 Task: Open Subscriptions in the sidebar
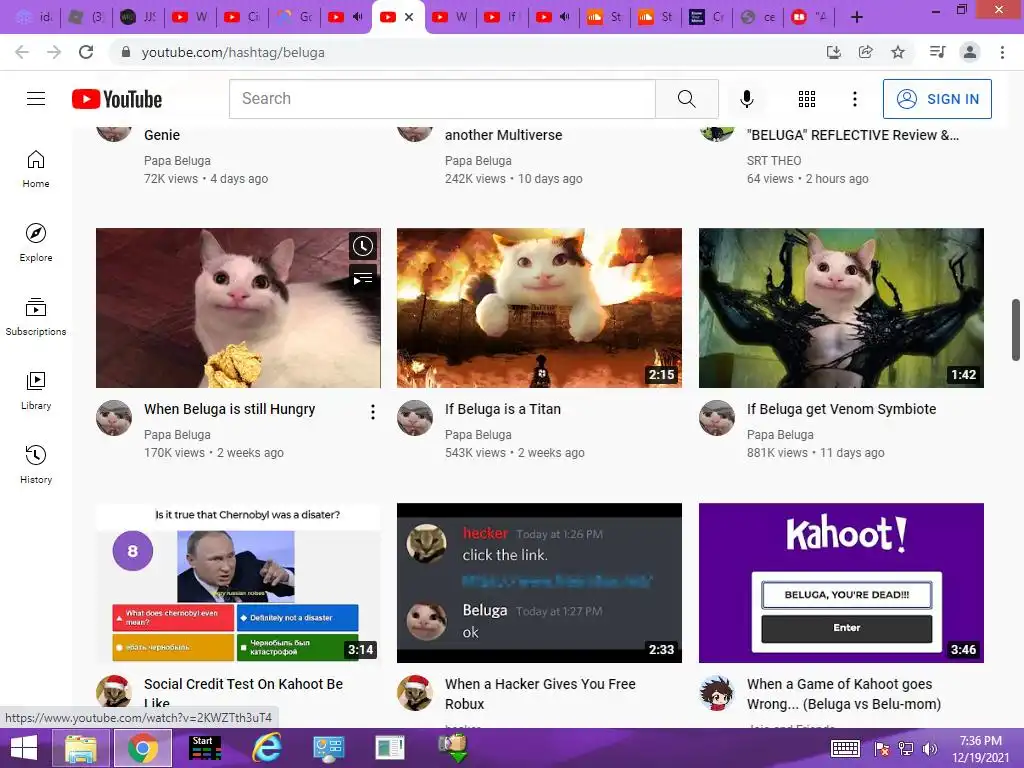coord(36,317)
